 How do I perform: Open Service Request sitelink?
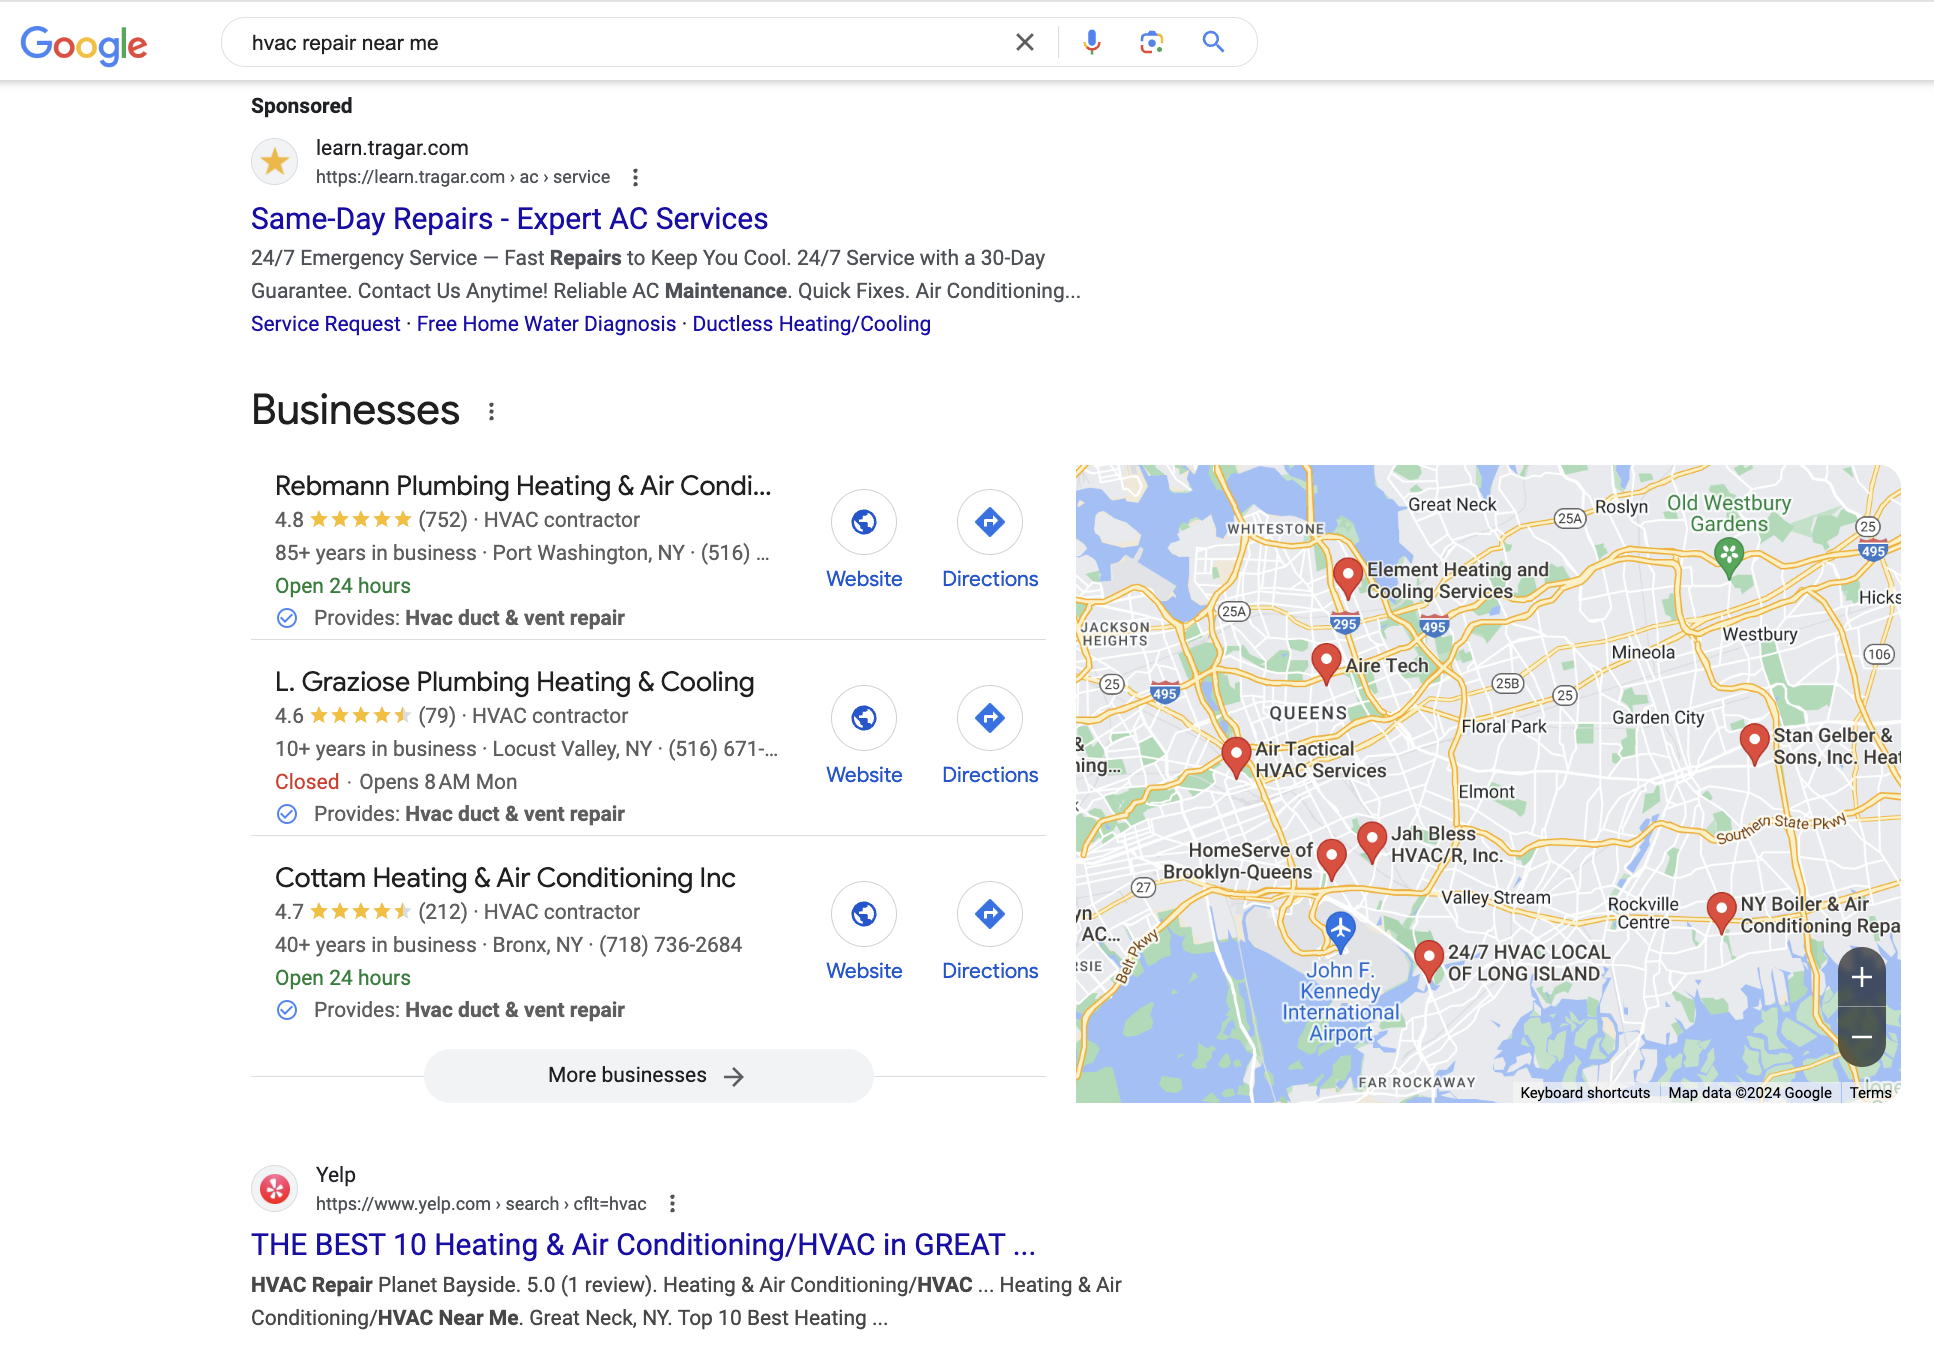(x=325, y=324)
